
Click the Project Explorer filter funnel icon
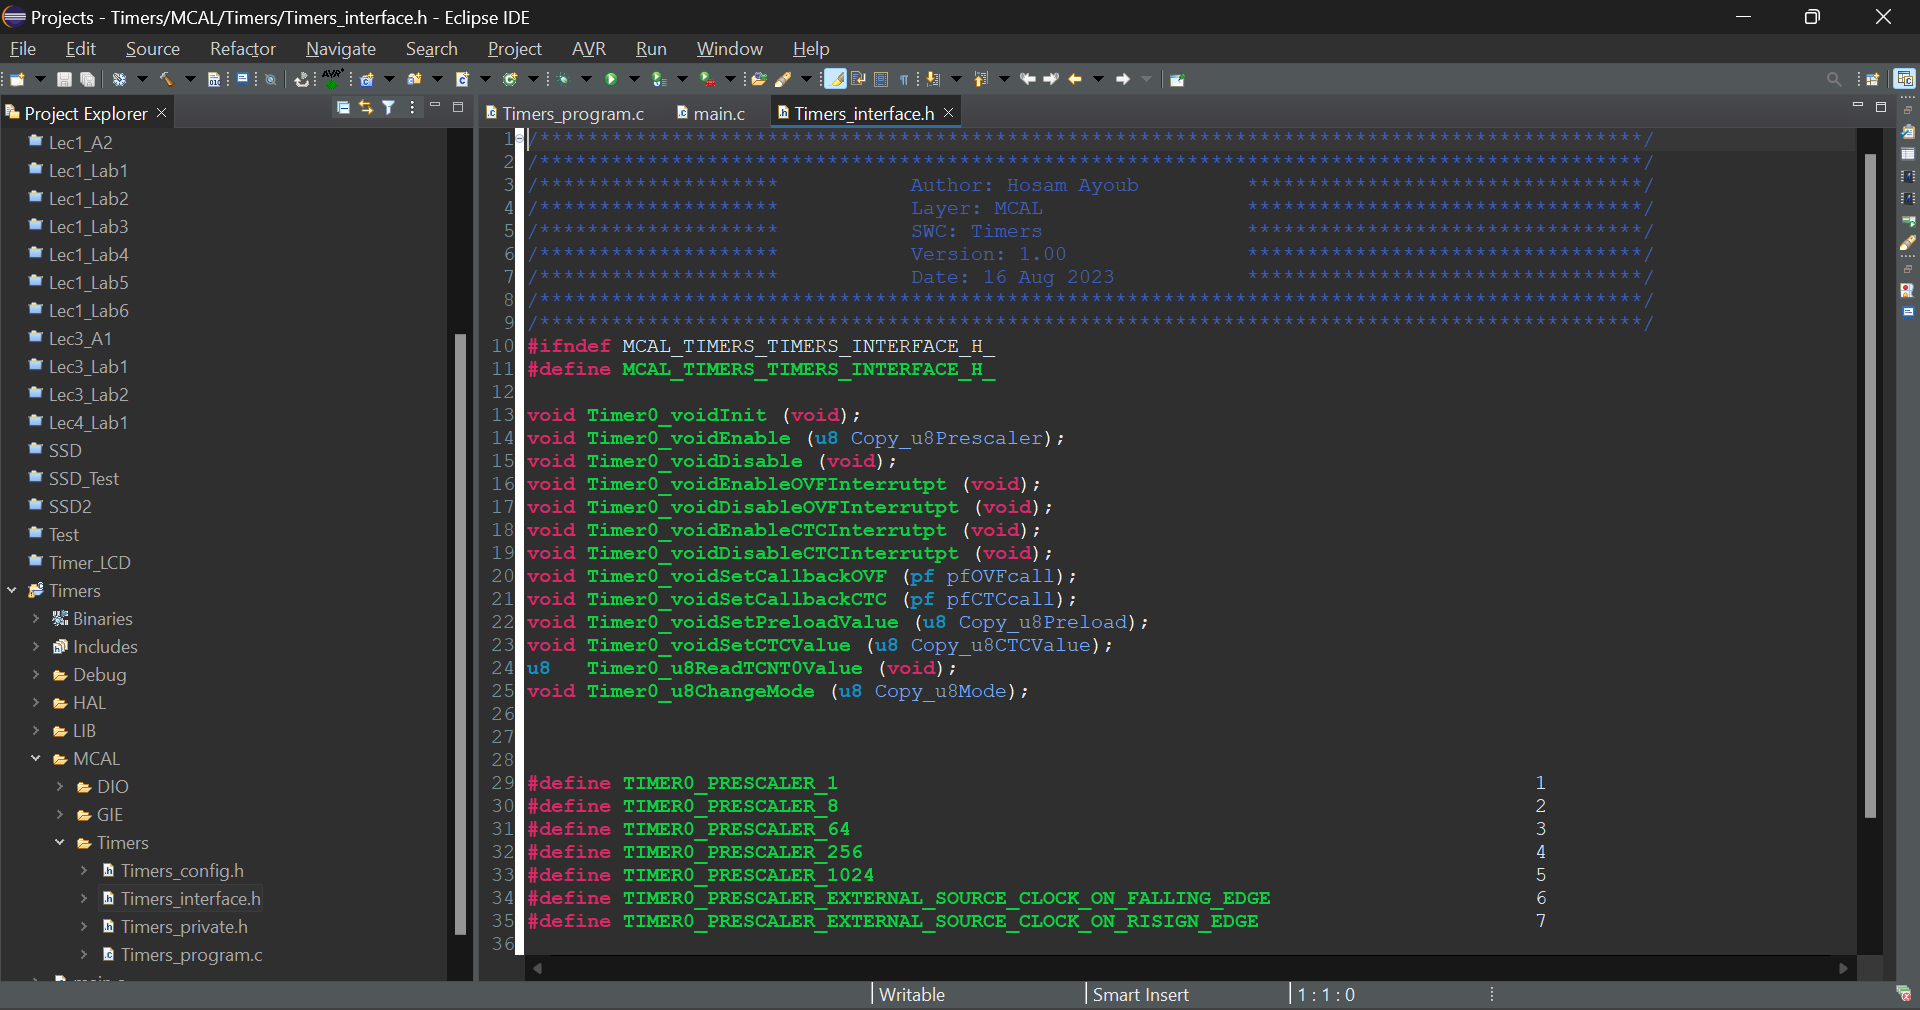389,107
